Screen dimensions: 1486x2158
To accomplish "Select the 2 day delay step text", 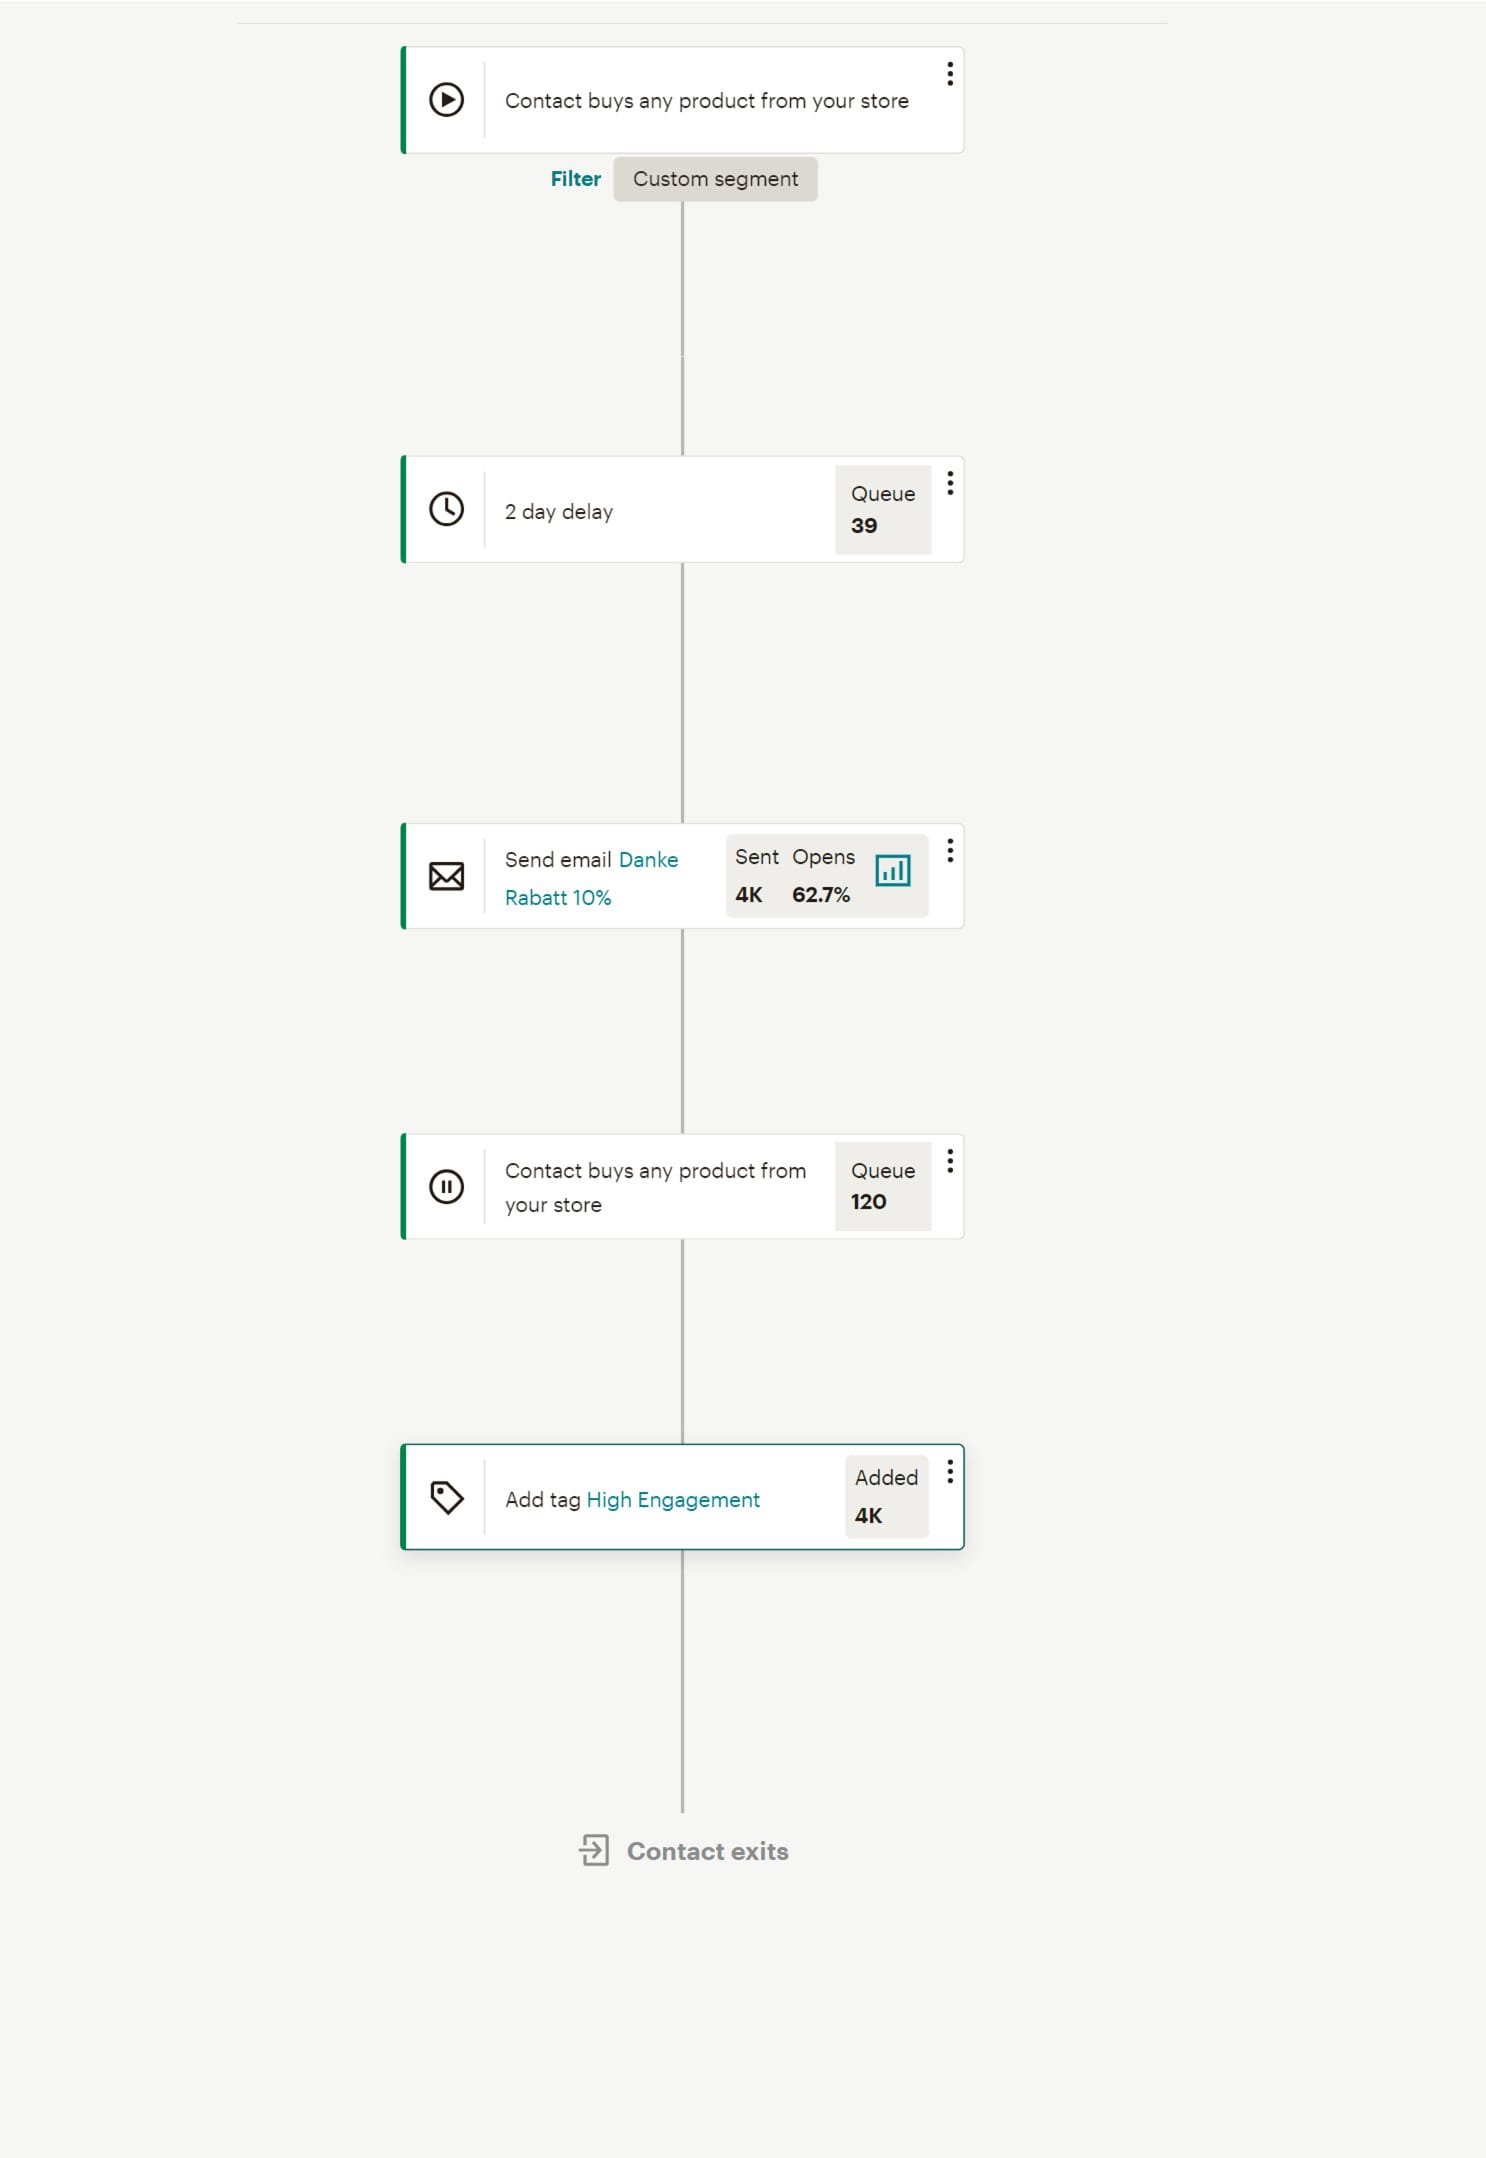I will tap(559, 511).
